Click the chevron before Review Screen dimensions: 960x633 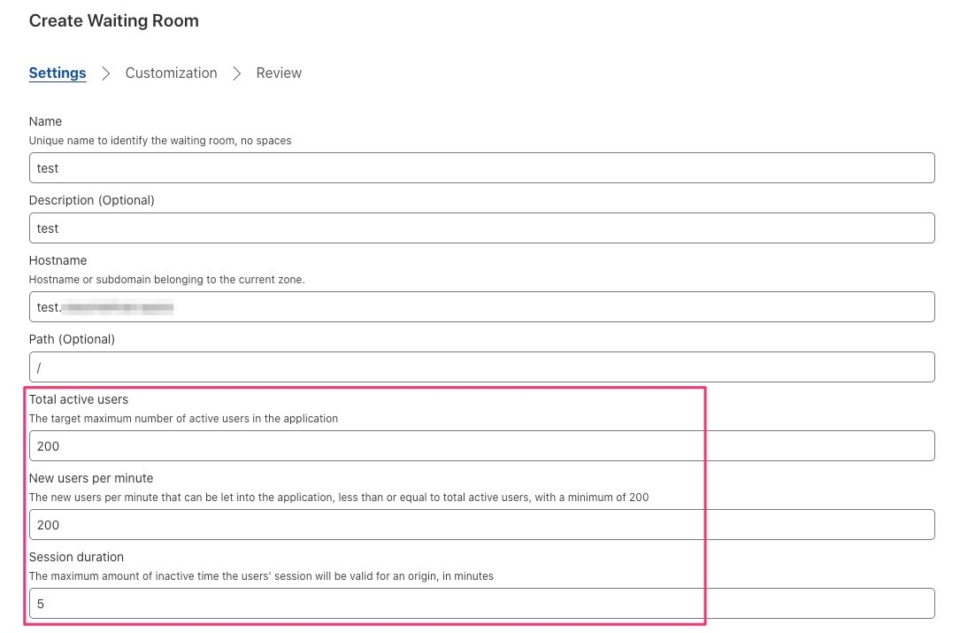(x=238, y=73)
